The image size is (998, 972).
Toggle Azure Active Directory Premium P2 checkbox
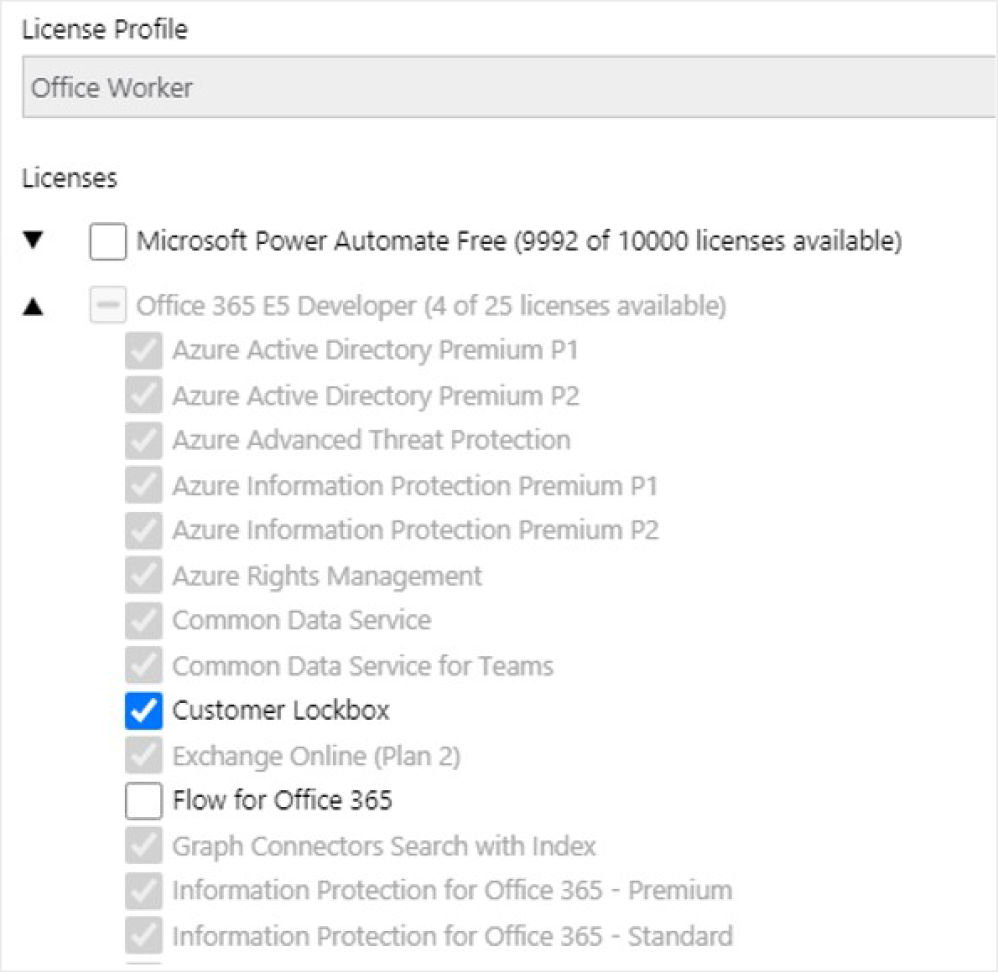click(x=143, y=395)
